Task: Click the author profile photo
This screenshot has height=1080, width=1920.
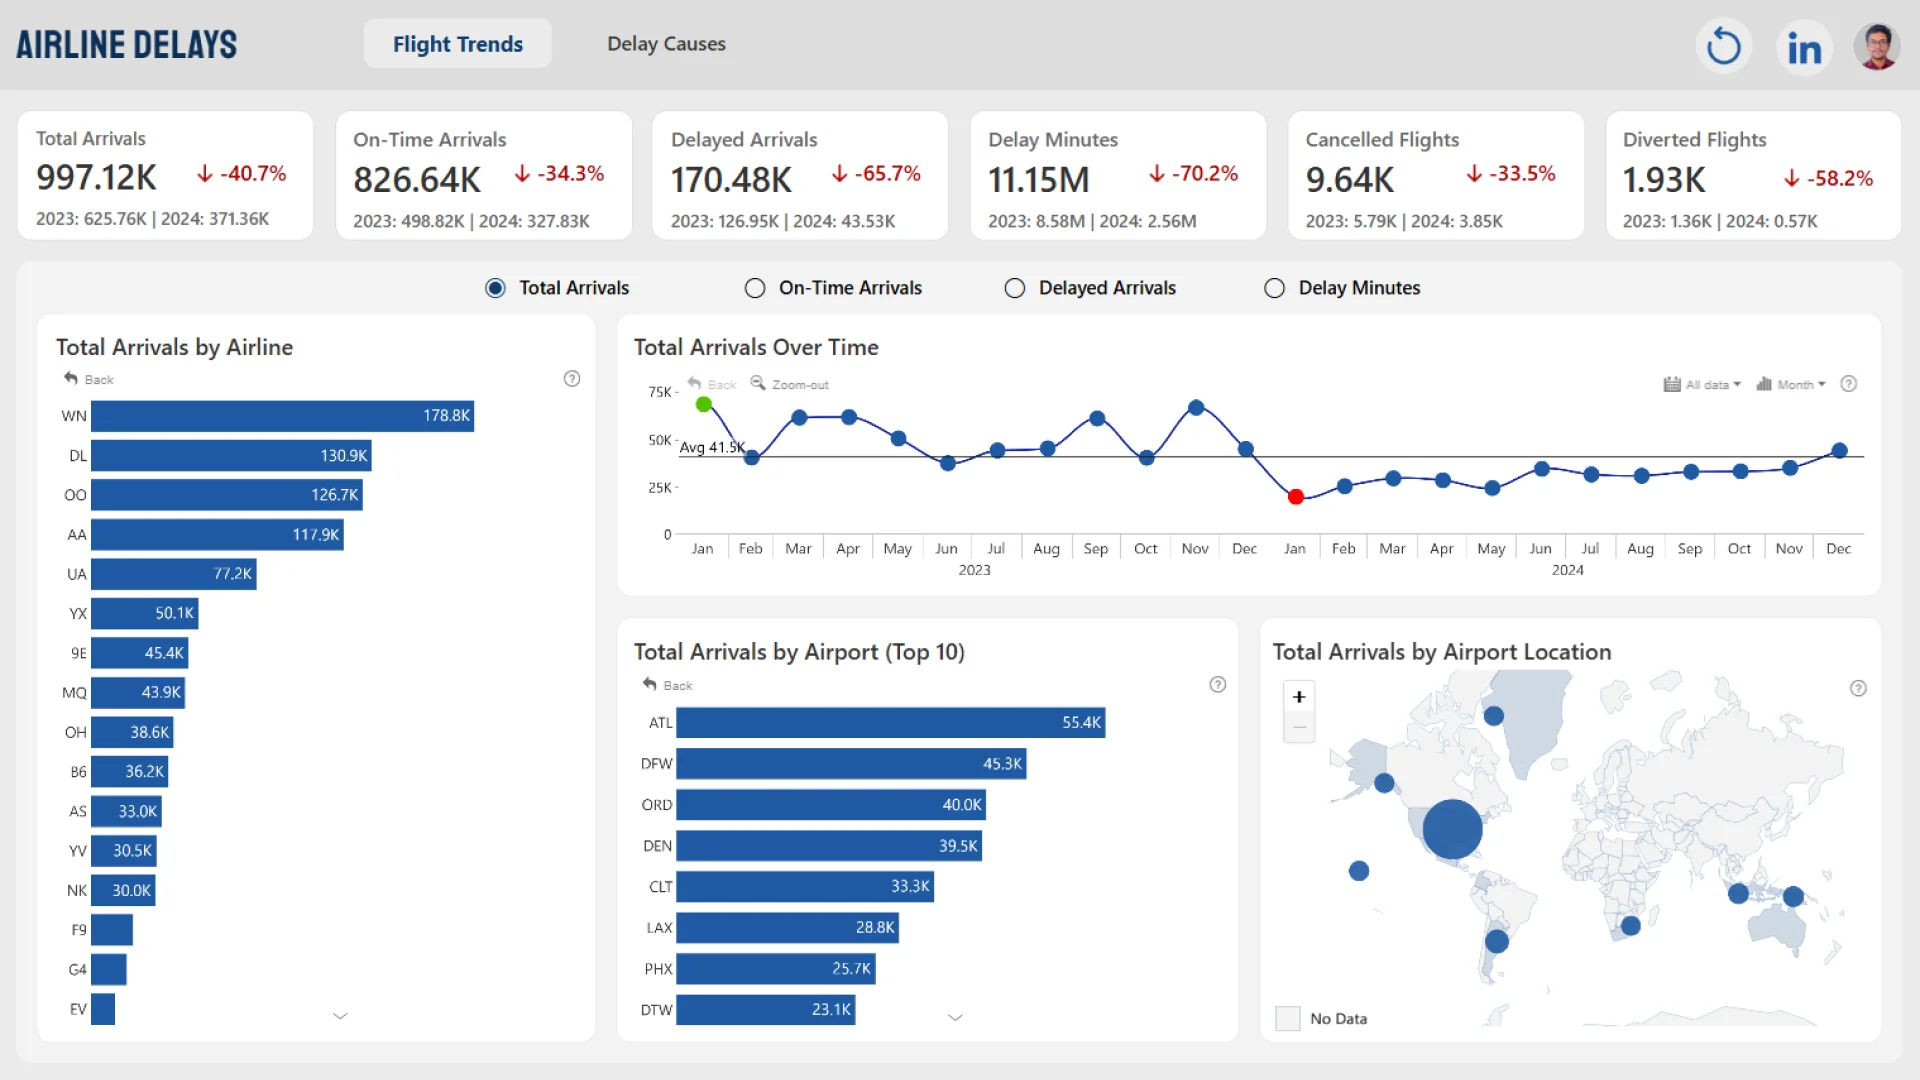Action: coord(1877,46)
